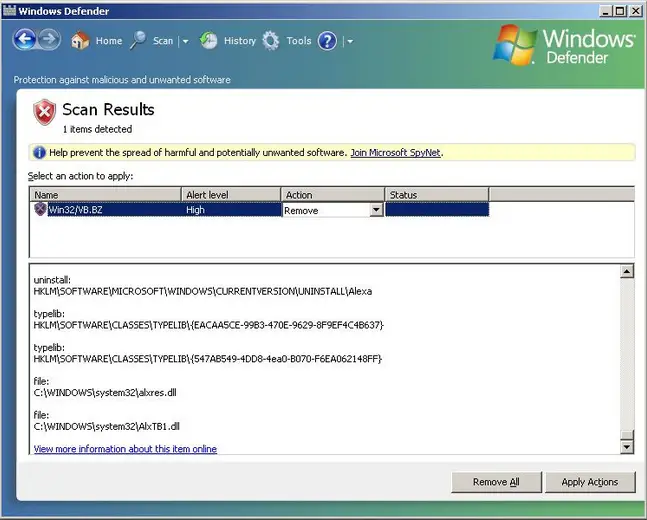
Task: Click the Windows Defender title bar icon
Action: point(9,10)
